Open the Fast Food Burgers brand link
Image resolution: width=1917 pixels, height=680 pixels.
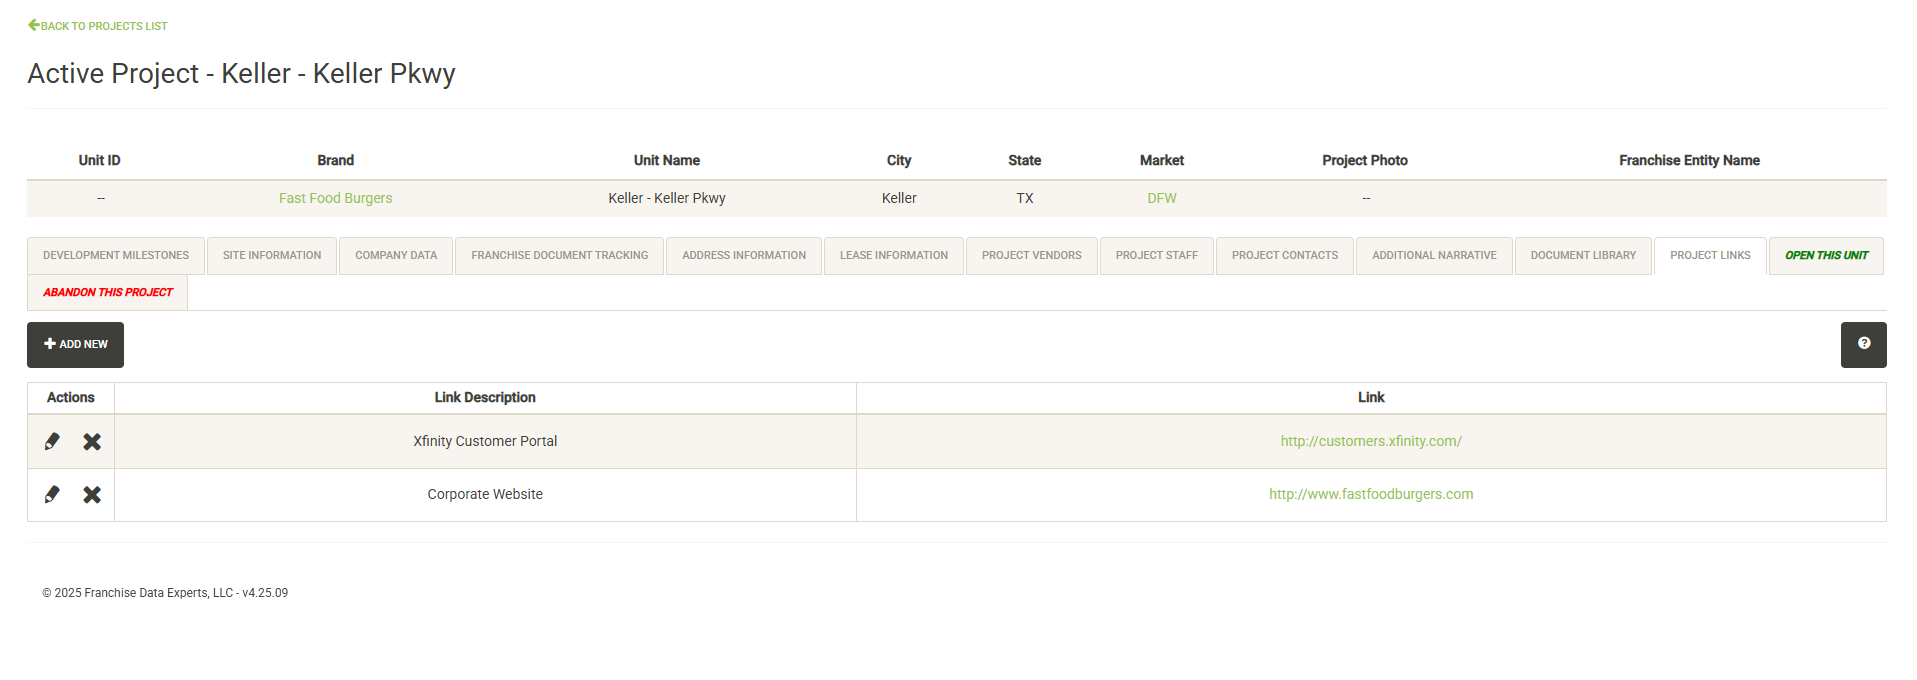point(335,198)
